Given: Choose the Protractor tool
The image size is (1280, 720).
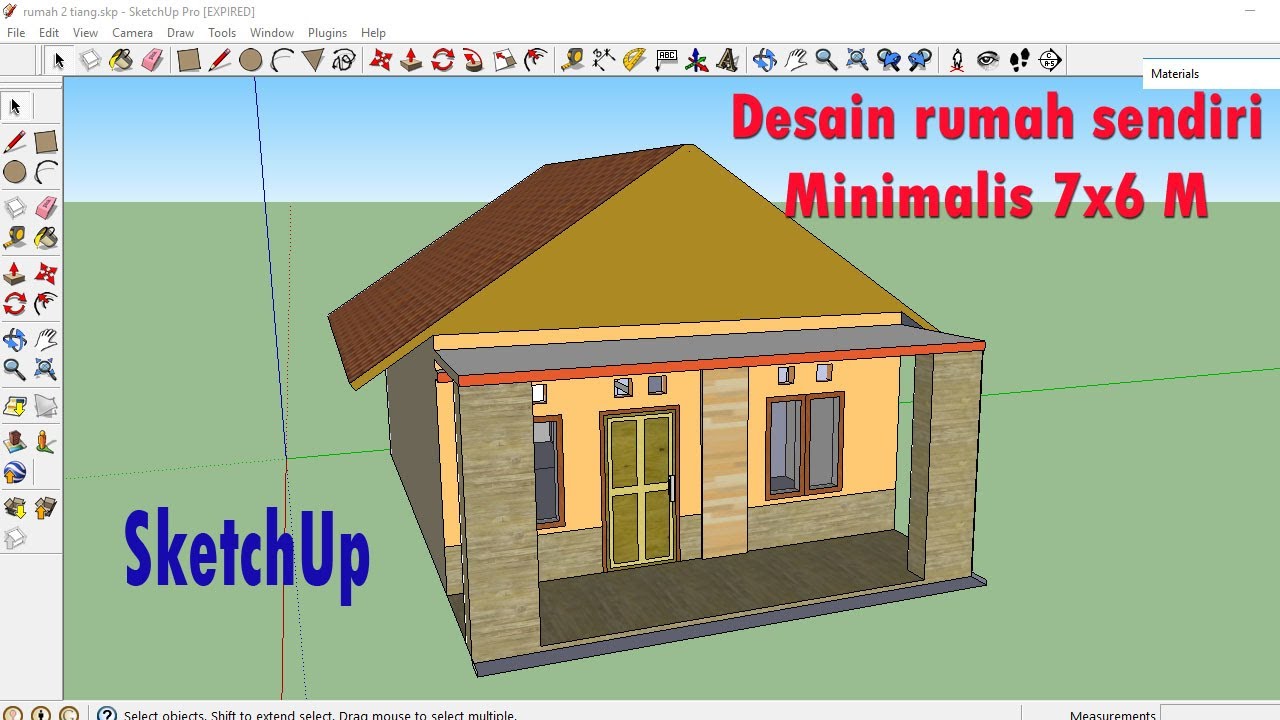Looking at the screenshot, I should pos(634,60).
